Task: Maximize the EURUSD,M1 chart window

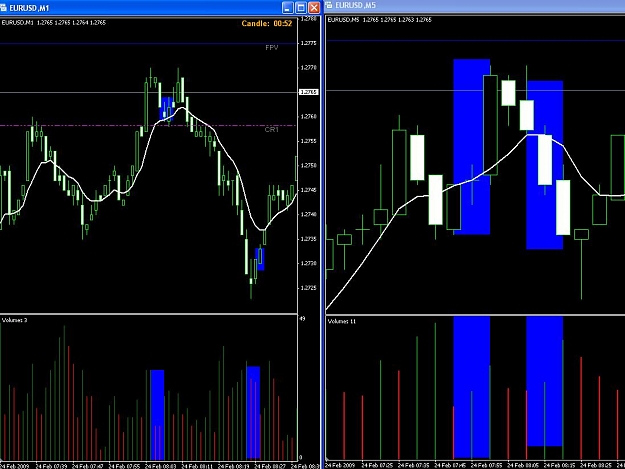Action: (301, 8)
